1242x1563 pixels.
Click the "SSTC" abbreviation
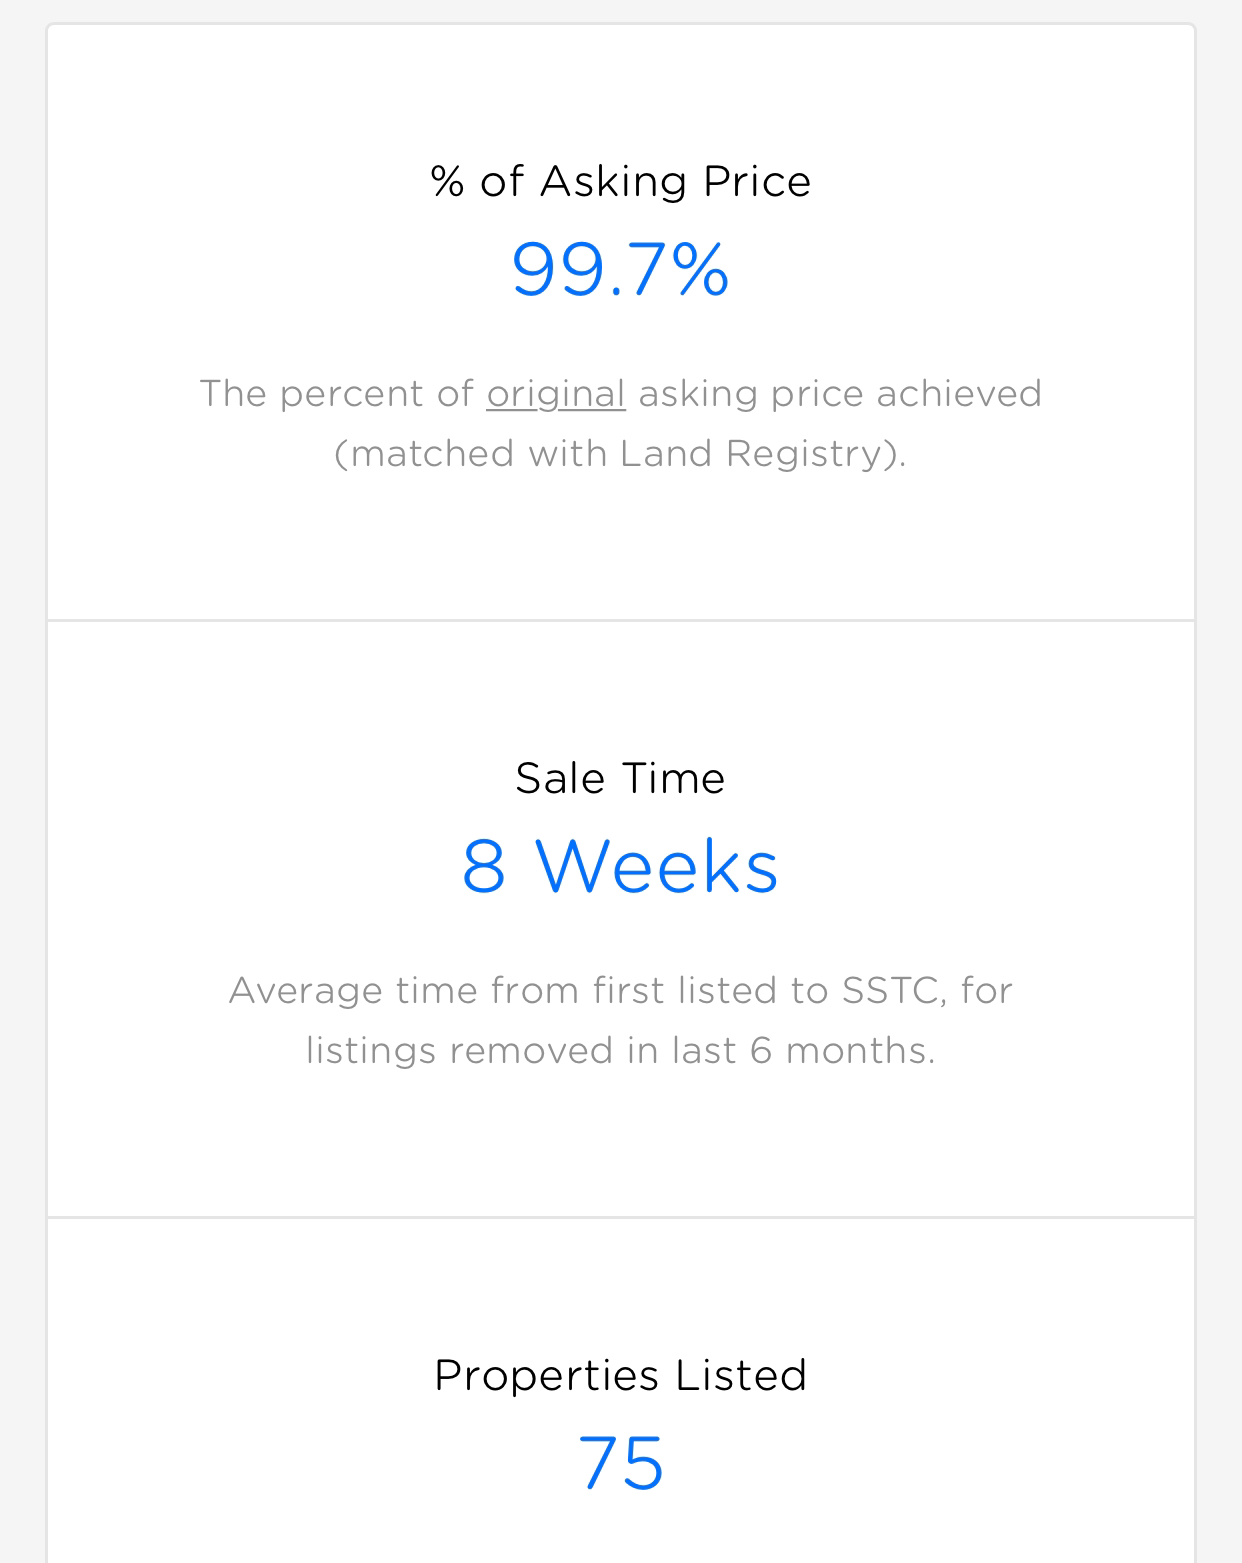(891, 991)
